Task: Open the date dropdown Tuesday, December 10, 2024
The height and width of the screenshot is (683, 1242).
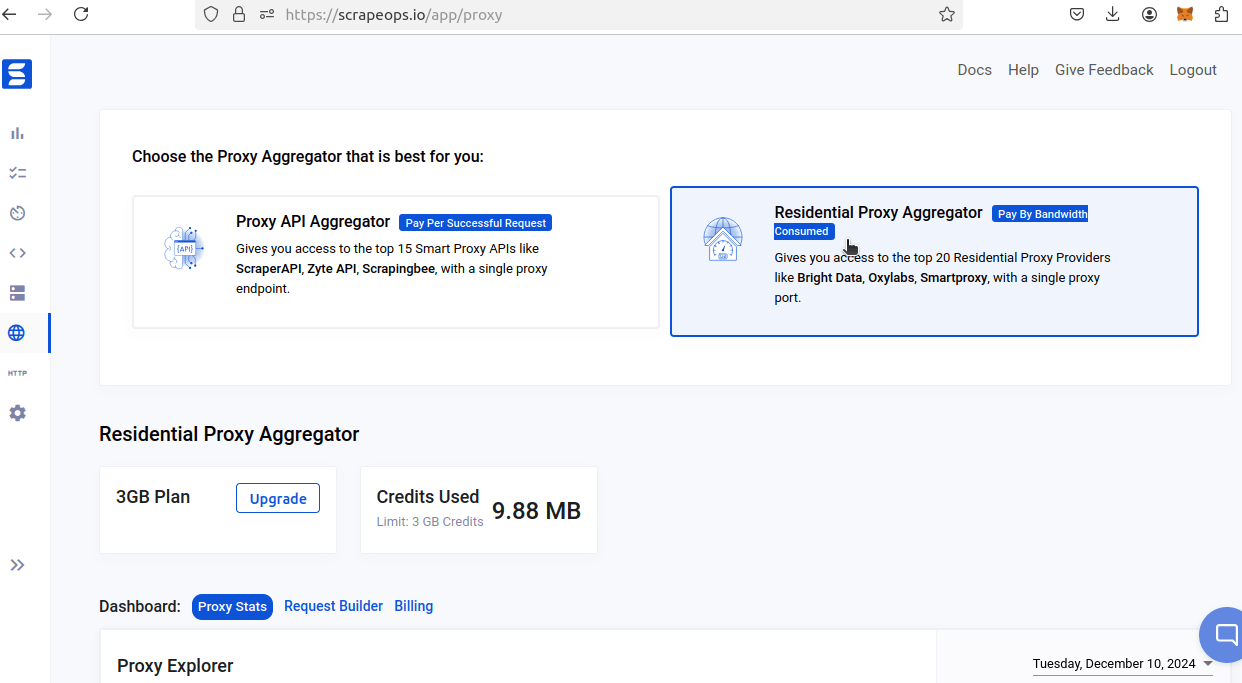Action: point(1123,664)
